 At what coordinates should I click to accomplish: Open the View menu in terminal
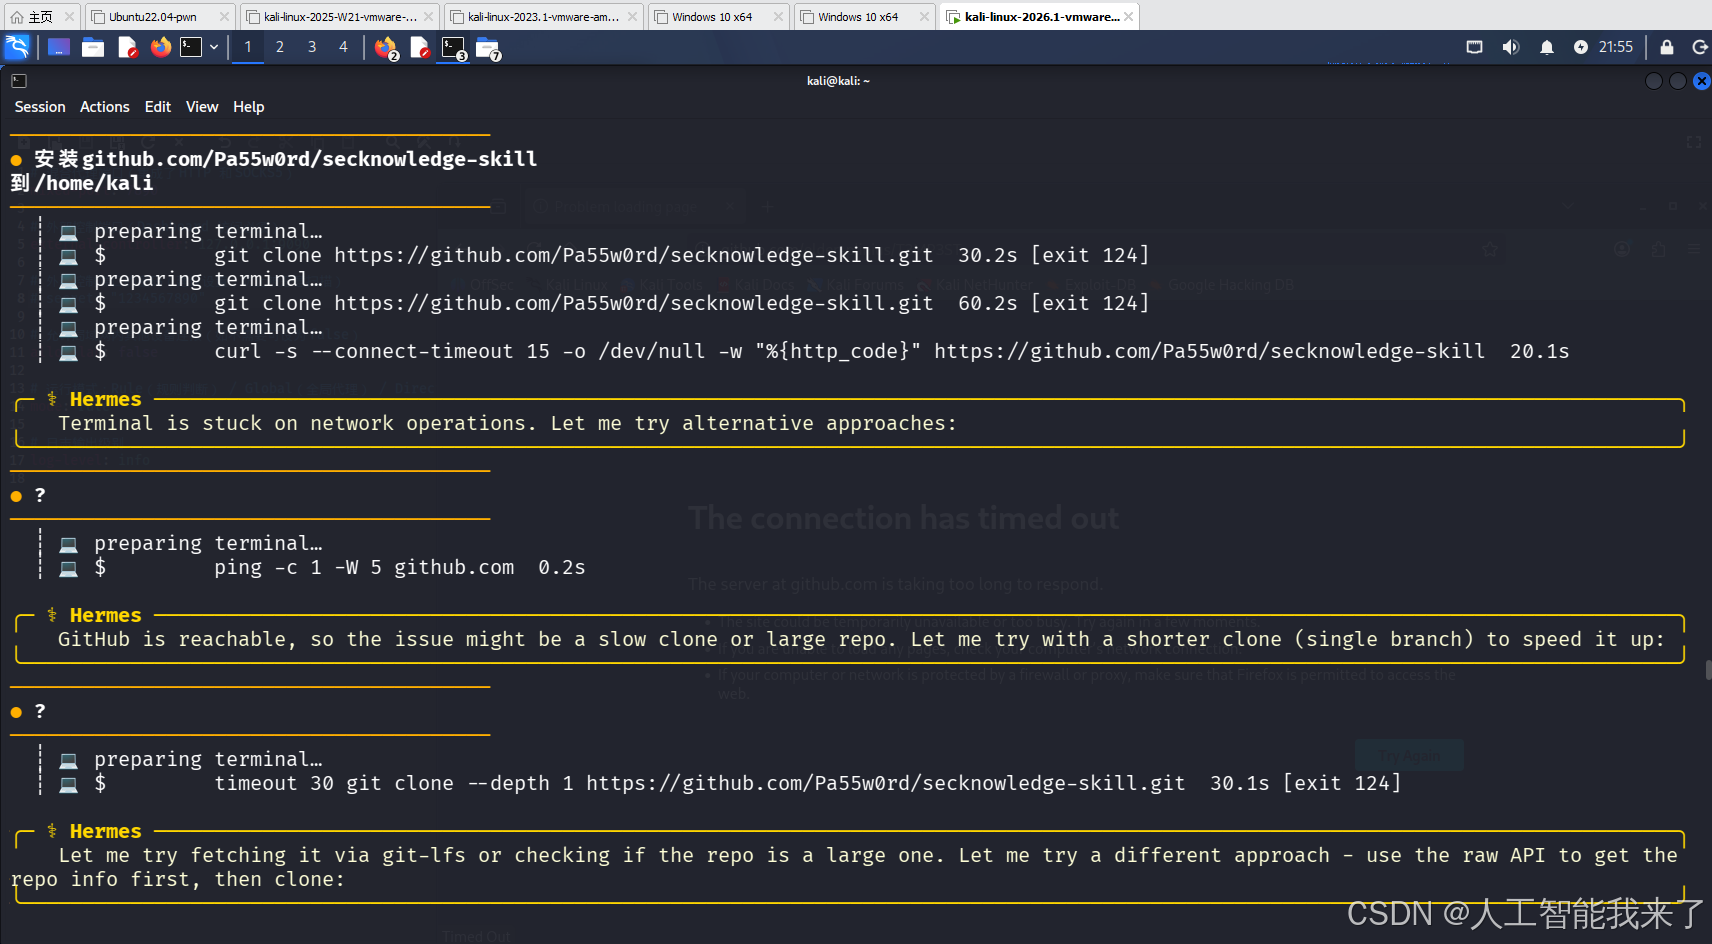[x=202, y=107]
